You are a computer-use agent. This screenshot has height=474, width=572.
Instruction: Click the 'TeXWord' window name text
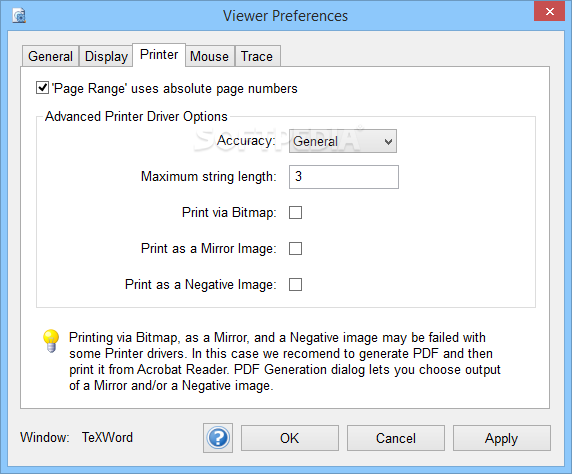pyautogui.click(x=107, y=437)
